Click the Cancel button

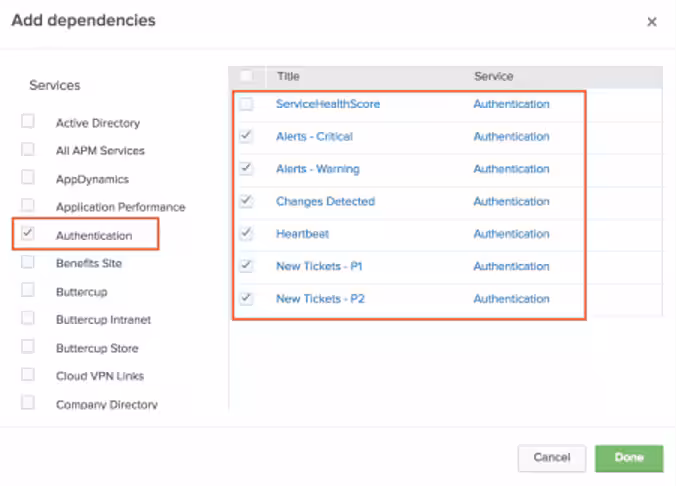pos(551,457)
